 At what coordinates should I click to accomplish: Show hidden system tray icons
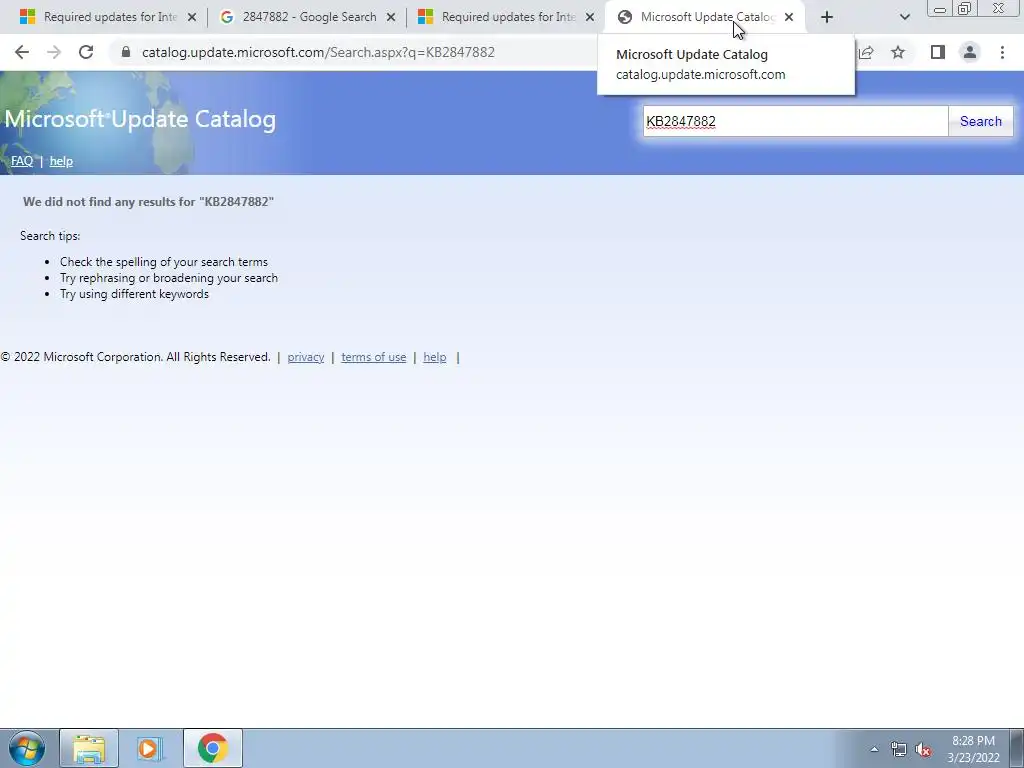874,749
